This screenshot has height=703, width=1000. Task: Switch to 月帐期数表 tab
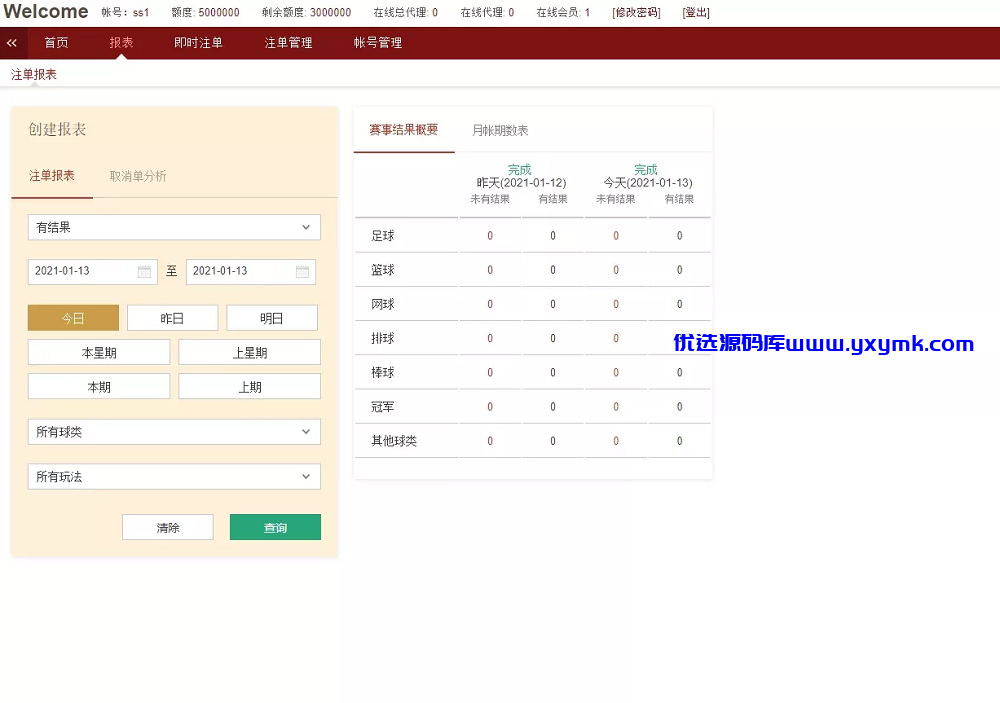[x=500, y=130]
